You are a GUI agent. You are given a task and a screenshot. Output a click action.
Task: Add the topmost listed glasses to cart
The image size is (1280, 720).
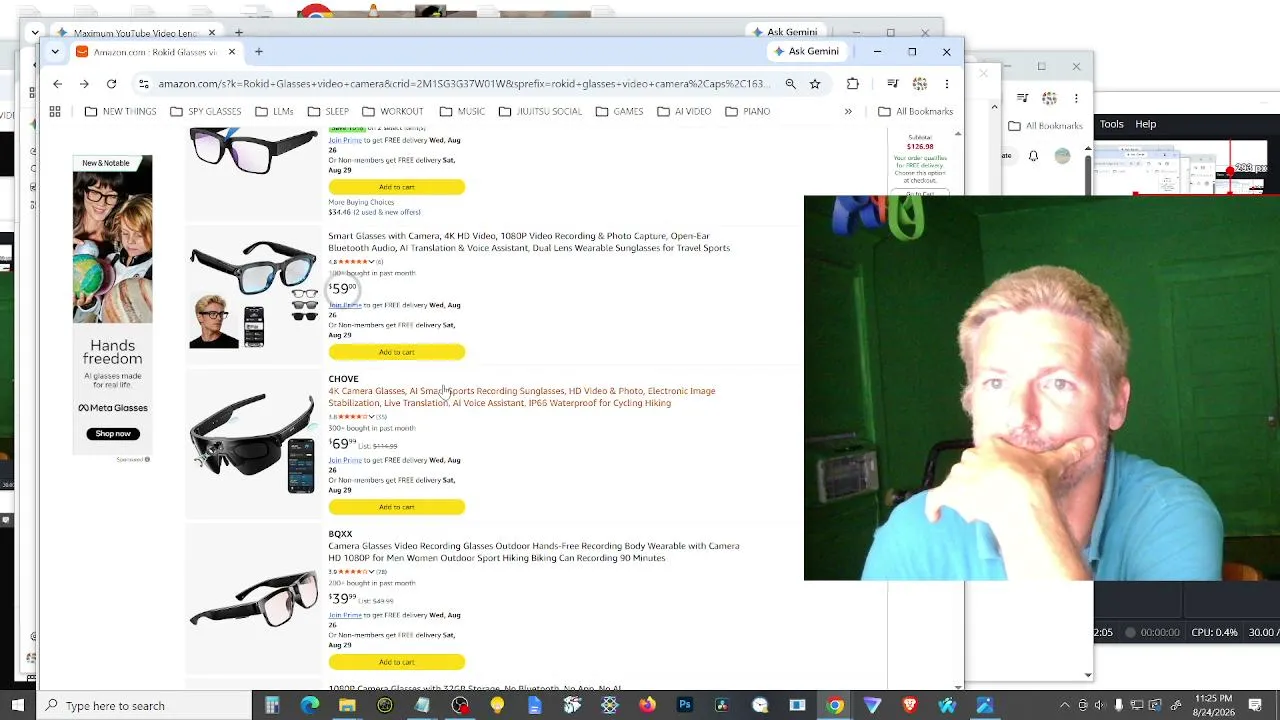point(396,187)
